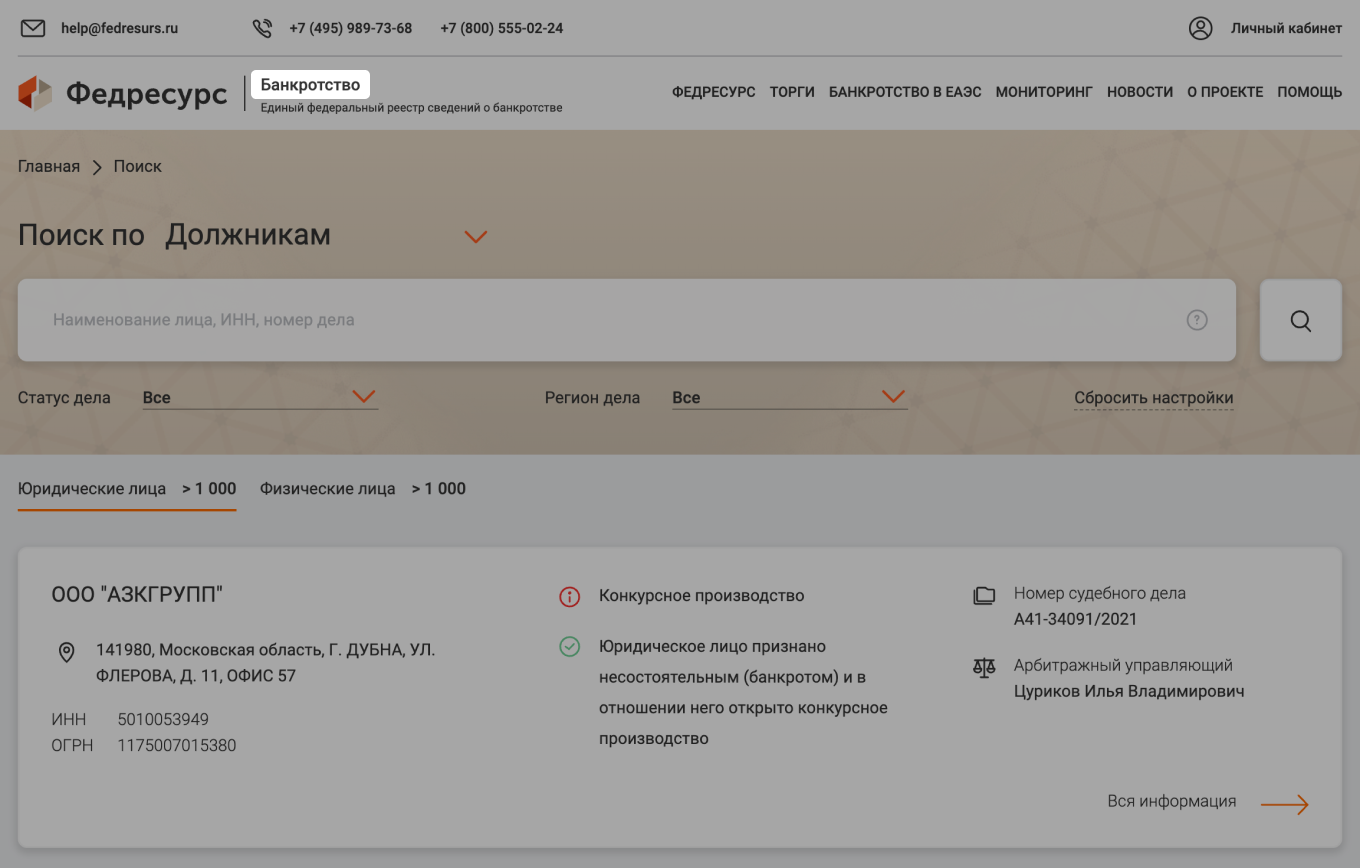1360x868 pixels.
Task: Click the phone handset icon in the header
Action: (x=262, y=28)
